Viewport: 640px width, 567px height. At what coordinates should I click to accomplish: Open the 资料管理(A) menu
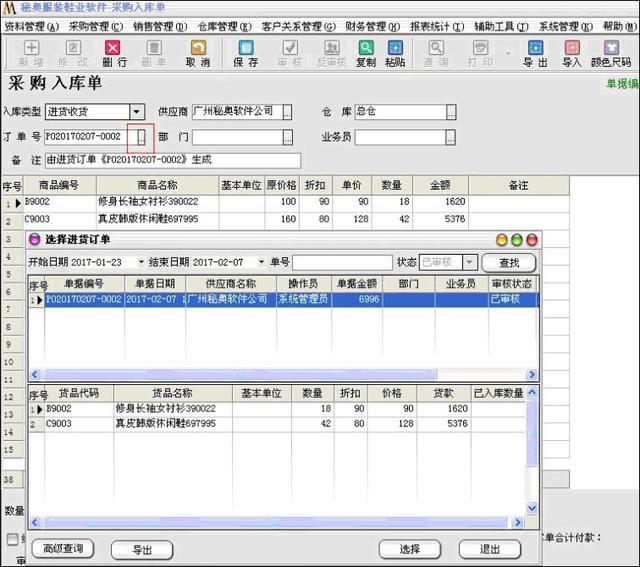coord(31,27)
